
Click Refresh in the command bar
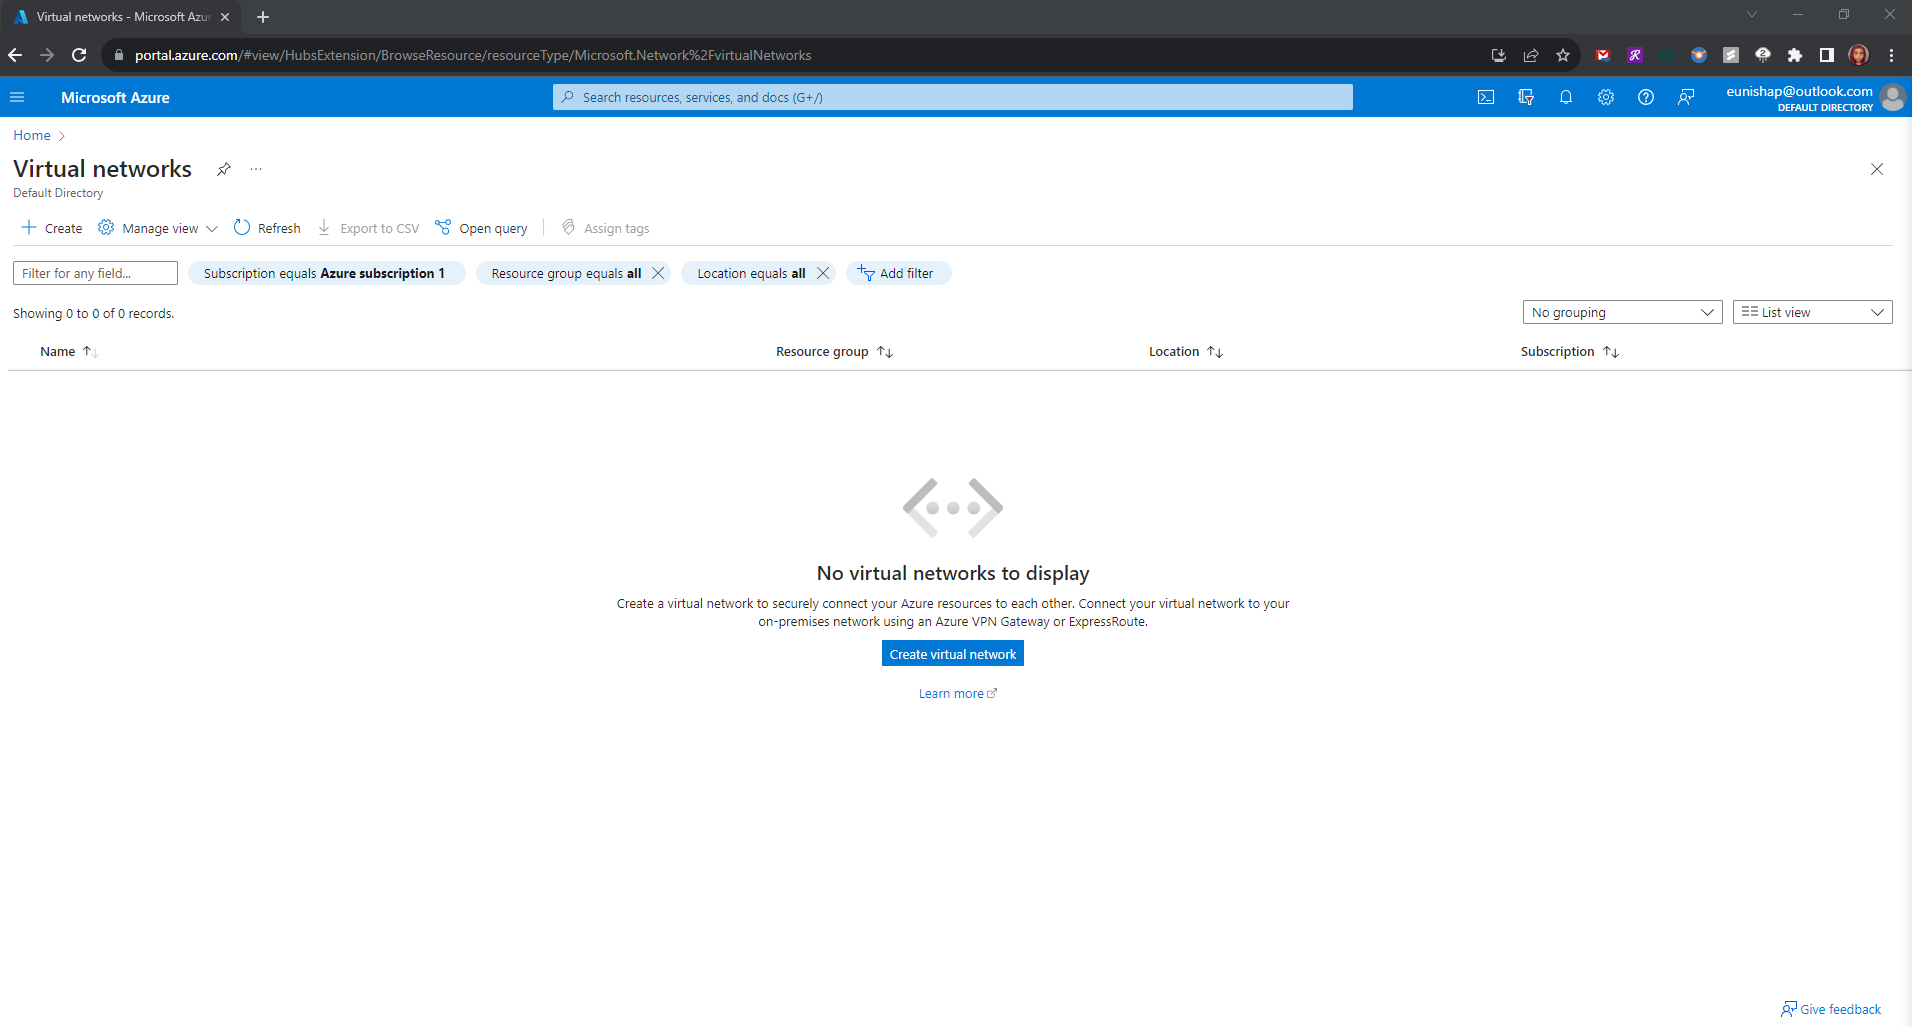coord(267,228)
